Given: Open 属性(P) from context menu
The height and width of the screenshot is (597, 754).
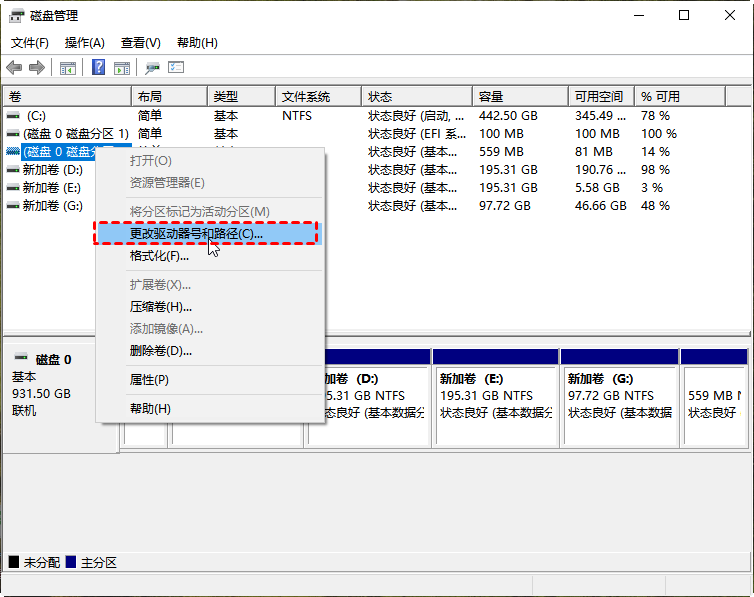Looking at the screenshot, I should pos(149,380).
